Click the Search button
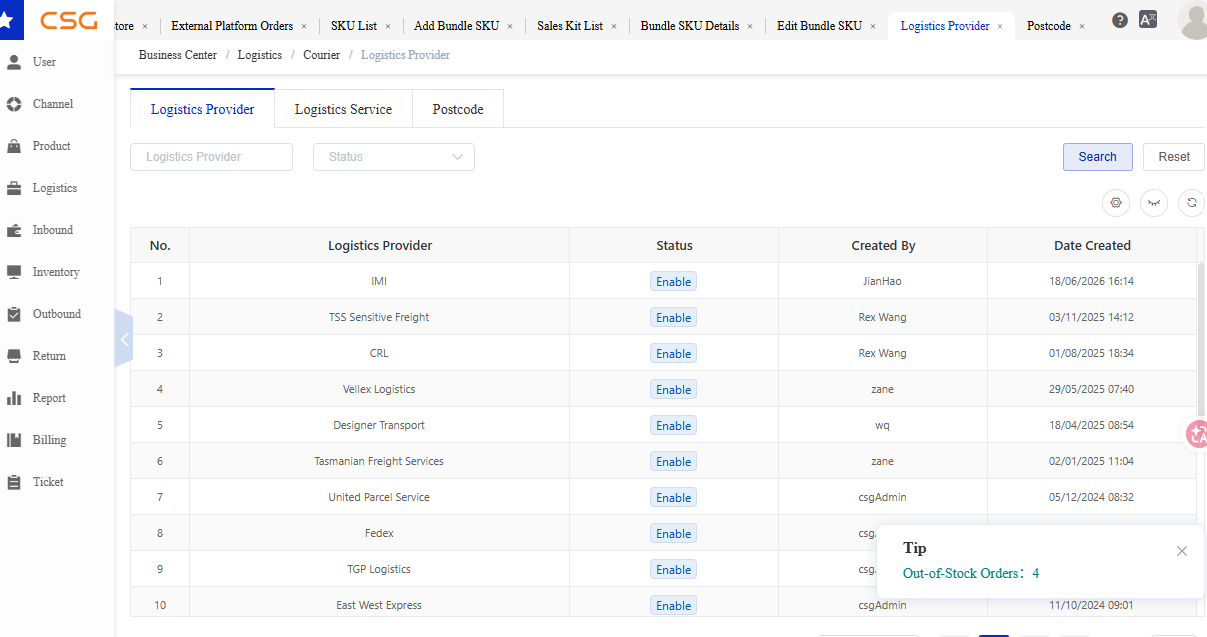Viewport: 1207px width, 637px height. coord(1097,157)
